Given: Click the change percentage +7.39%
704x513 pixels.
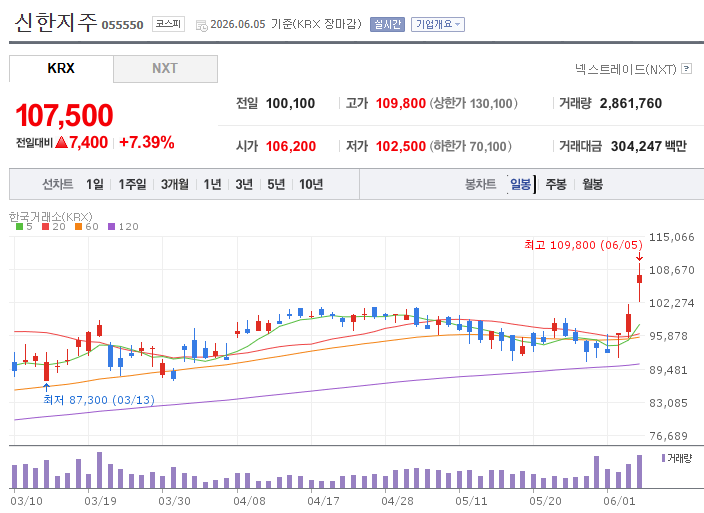Looking at the screenshot, I should point(146,142).
